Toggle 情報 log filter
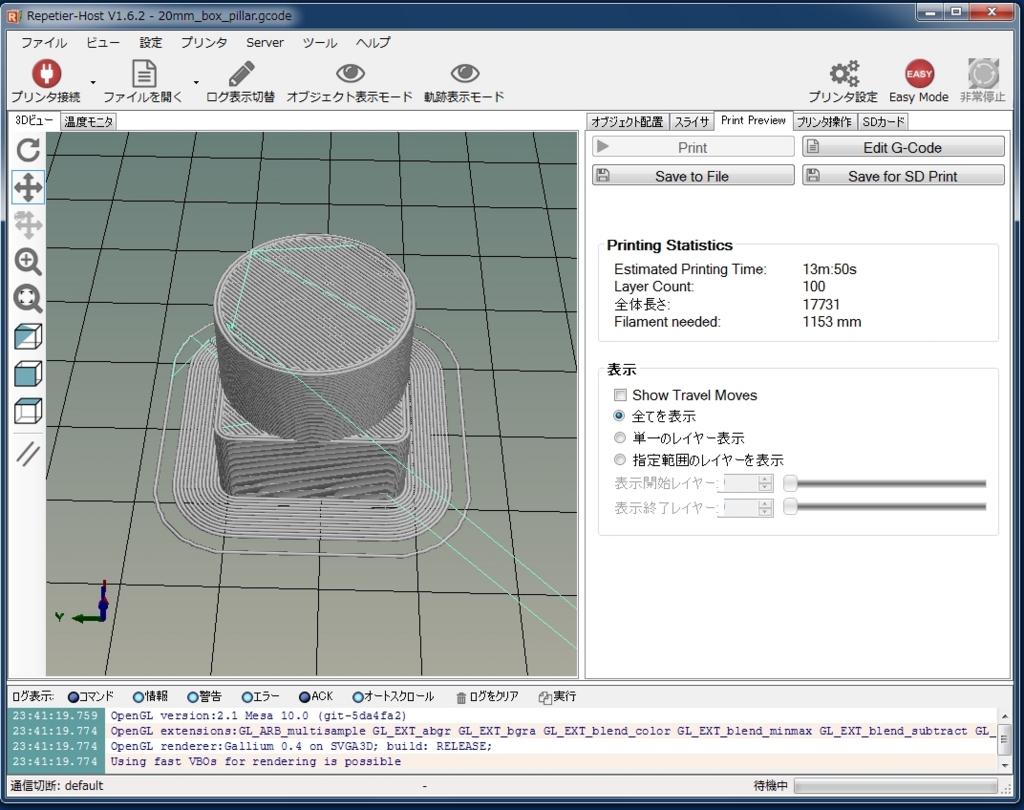Viewport: 1024px width, 810px height. 150,697
